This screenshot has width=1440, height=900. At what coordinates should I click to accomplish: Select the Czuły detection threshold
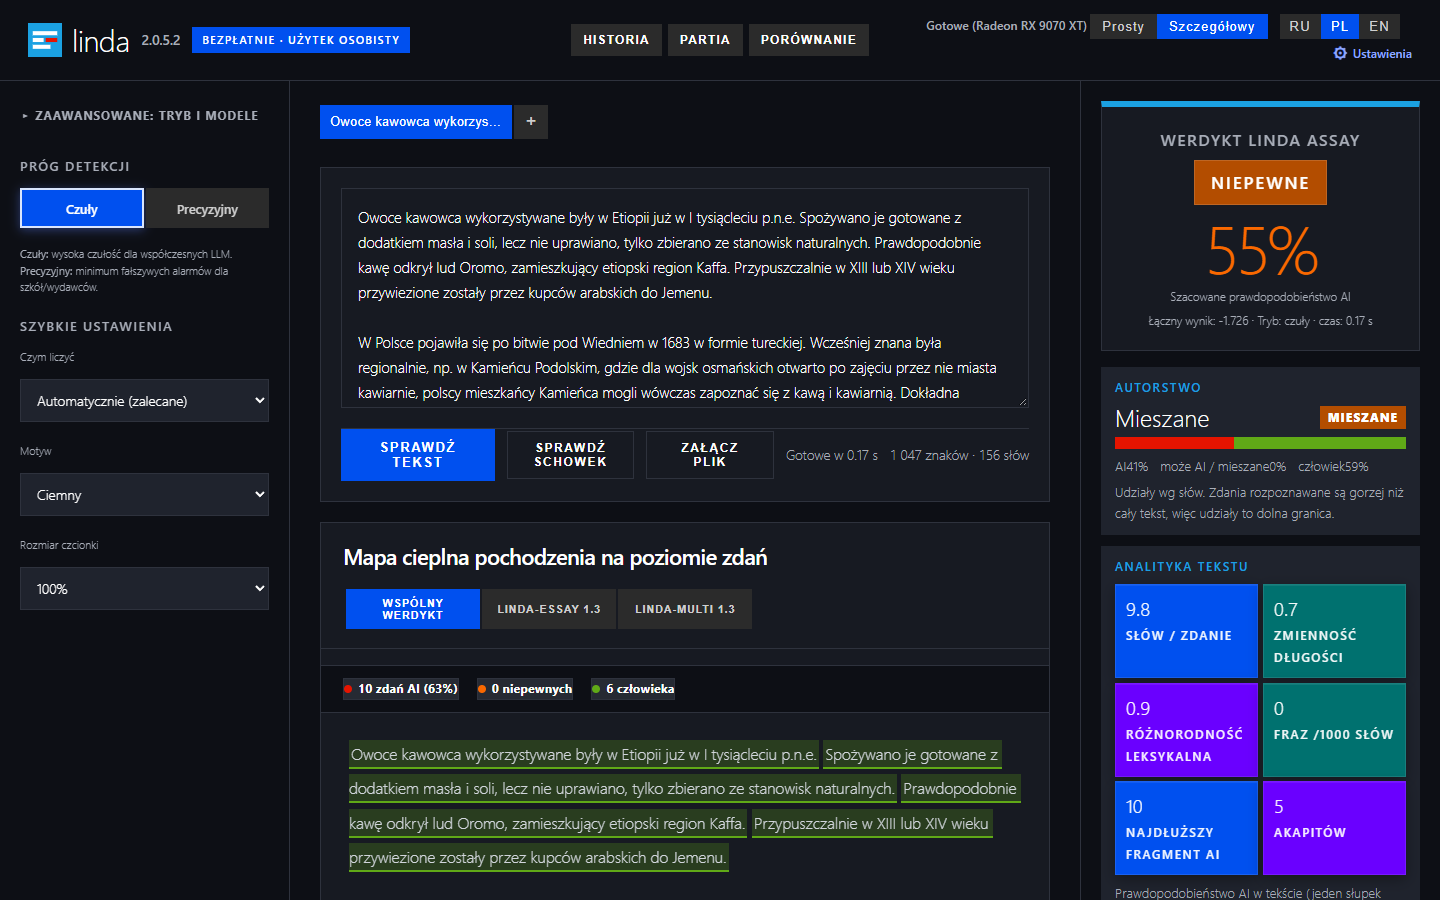coord(82,209)
